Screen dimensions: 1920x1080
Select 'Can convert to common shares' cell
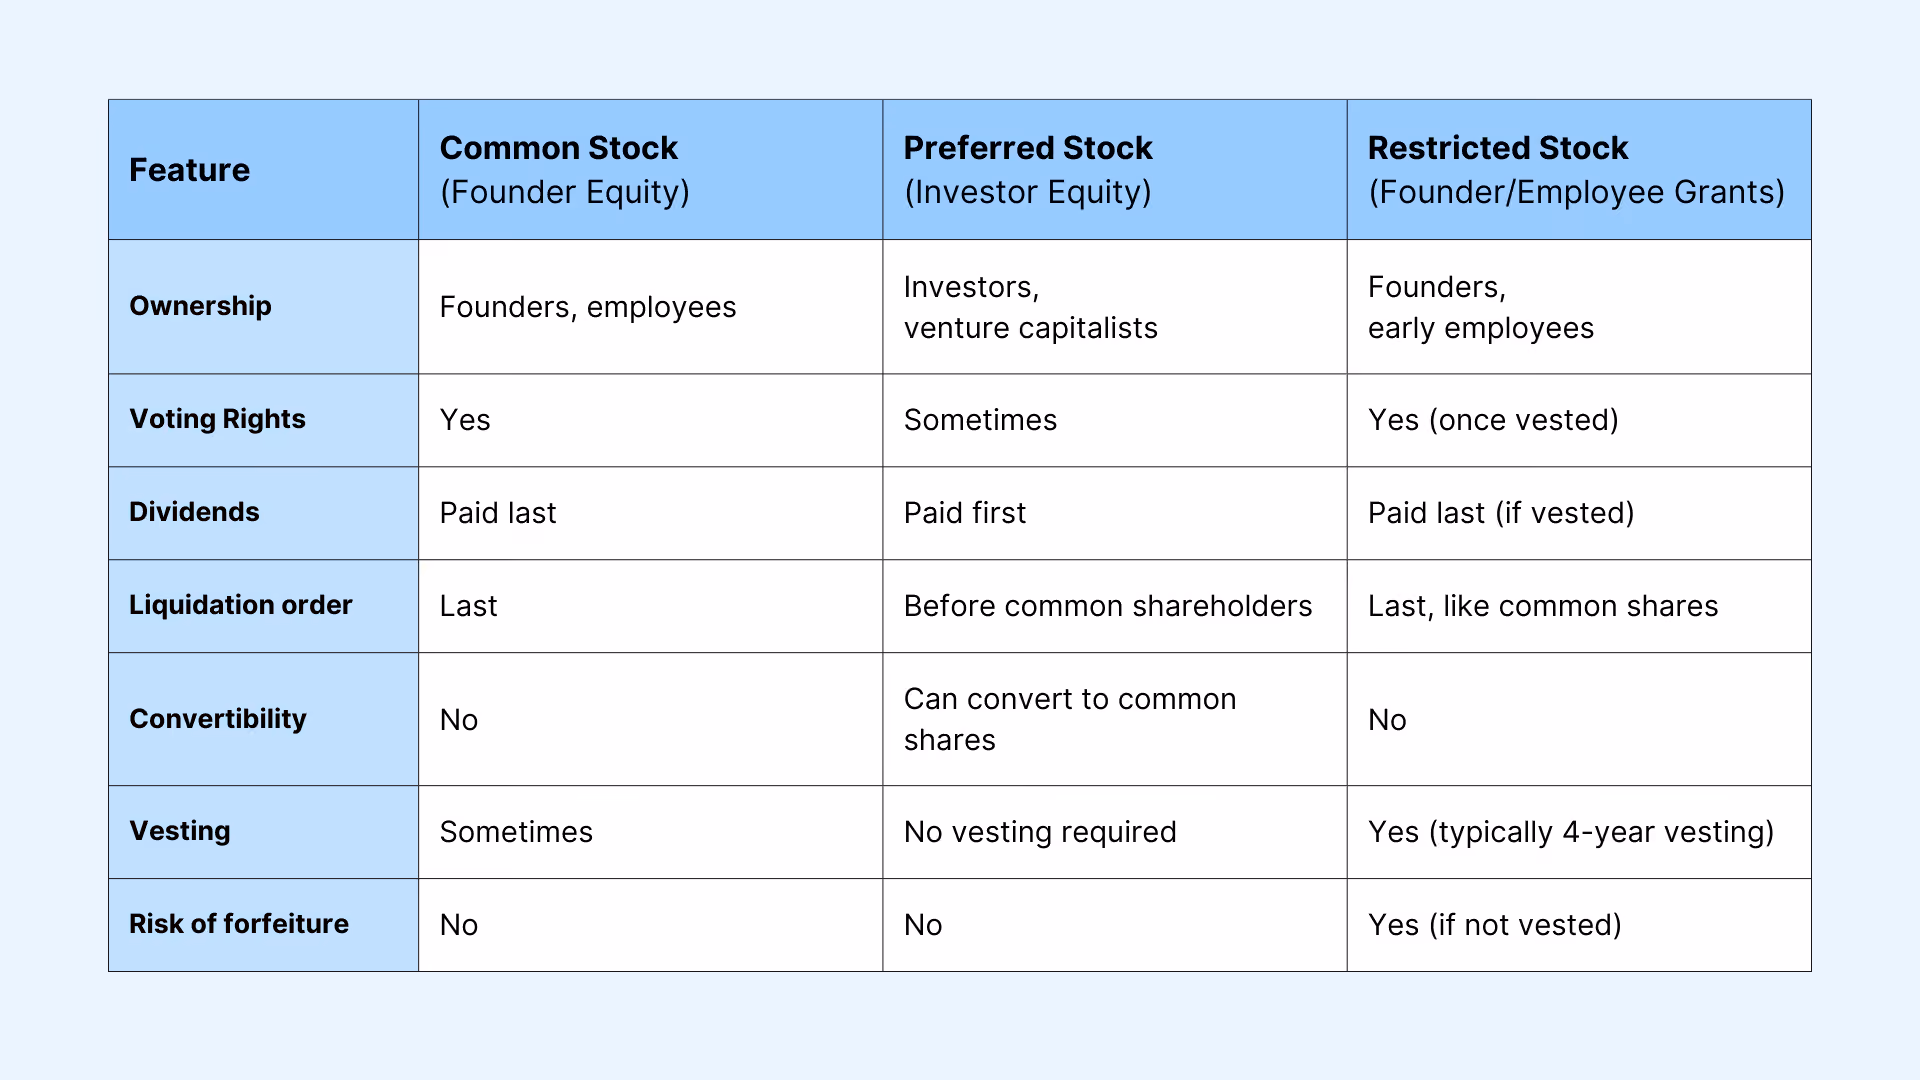pyautogui.click(x=1114, y=719)
